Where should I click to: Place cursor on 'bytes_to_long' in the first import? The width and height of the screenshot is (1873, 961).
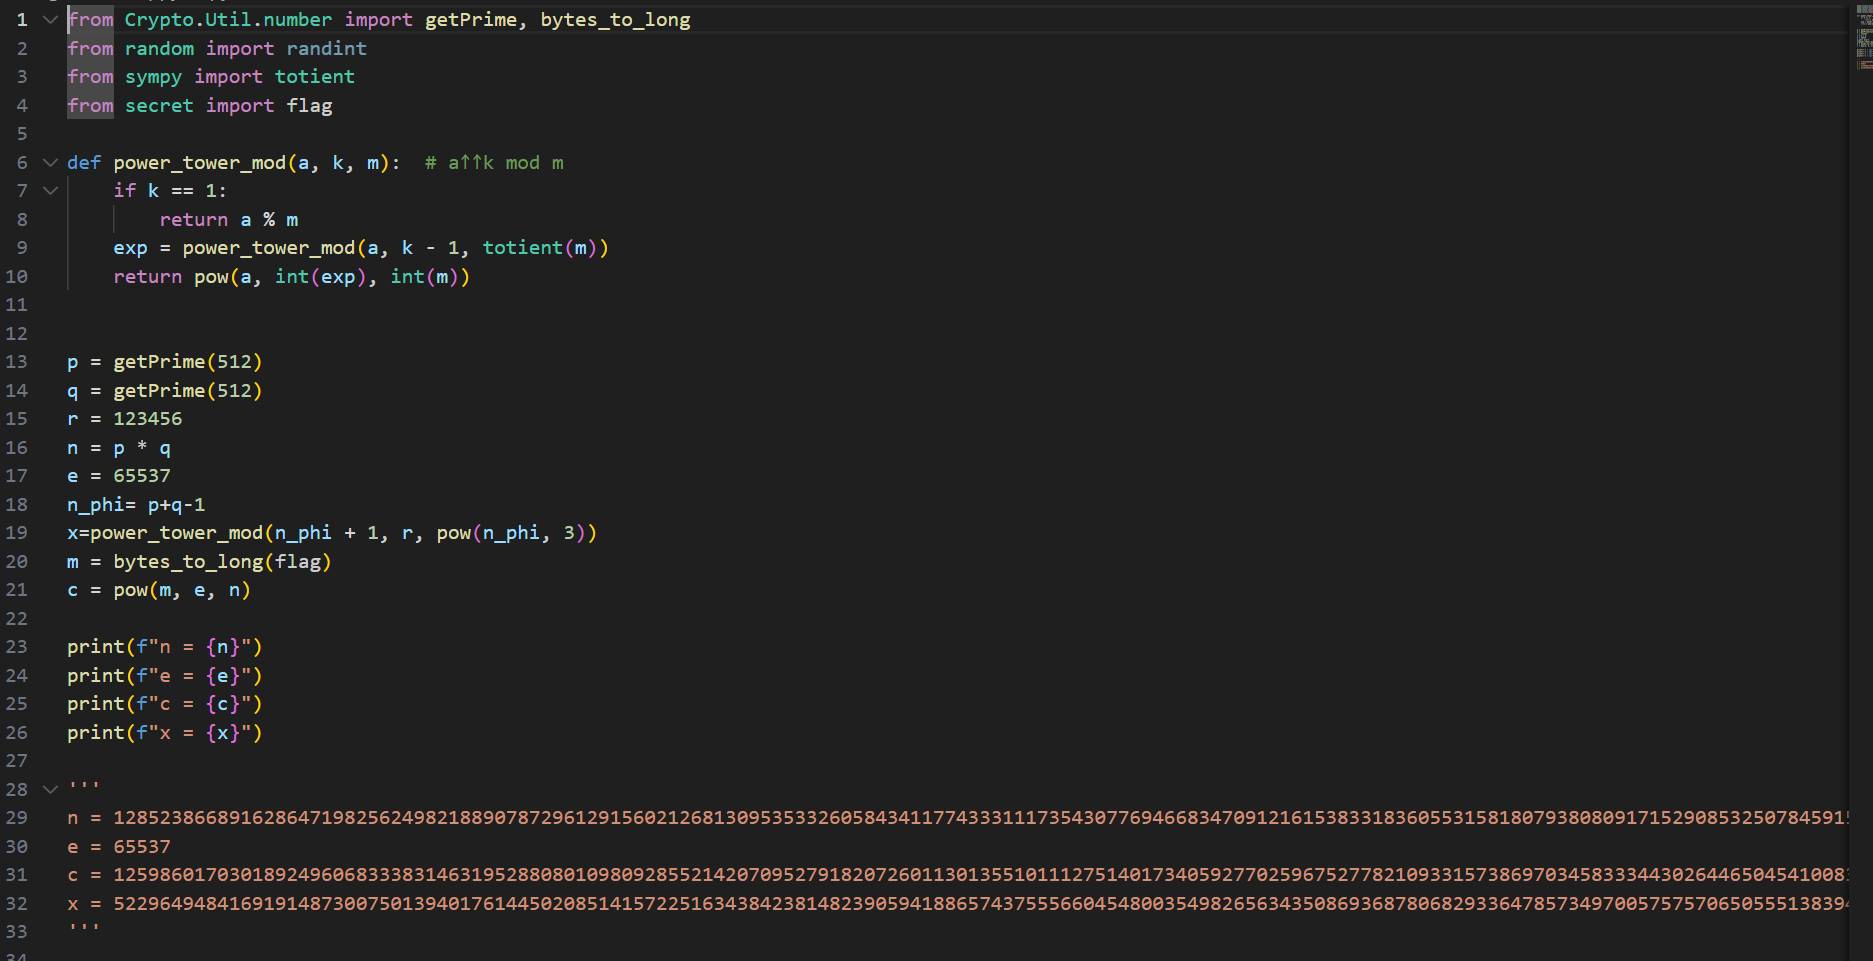(x=615, y=20)
